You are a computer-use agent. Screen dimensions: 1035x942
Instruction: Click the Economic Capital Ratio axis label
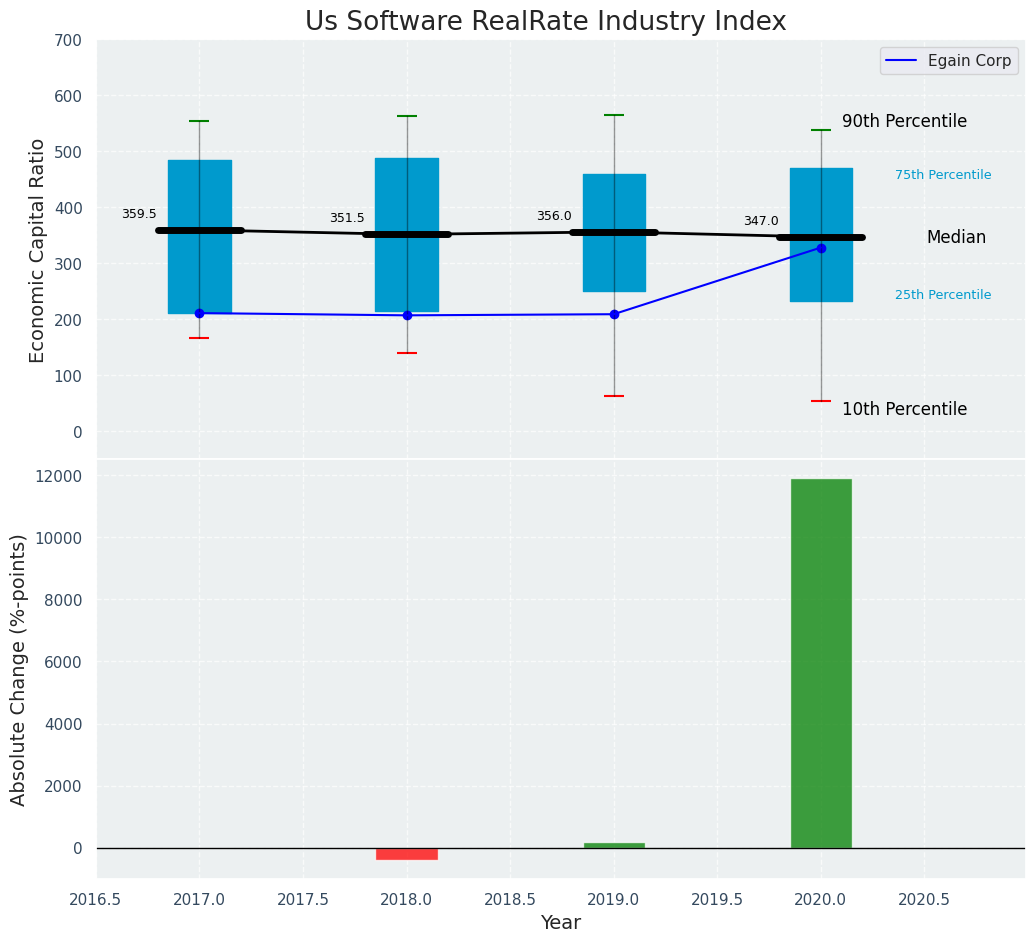pos(38,250)
